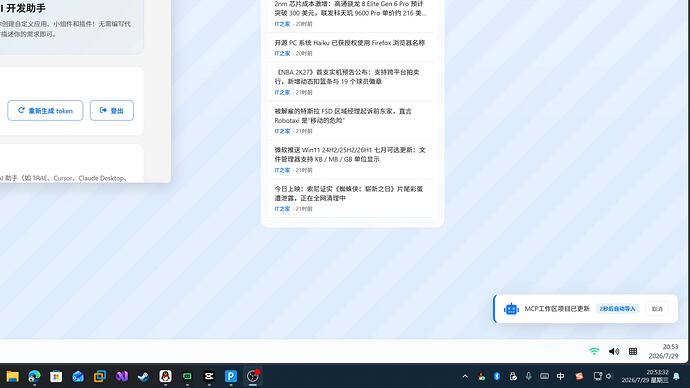Screen dimensions: 690x388
Task: Click the USB safely remove tray icon
Action: (513, 377)
